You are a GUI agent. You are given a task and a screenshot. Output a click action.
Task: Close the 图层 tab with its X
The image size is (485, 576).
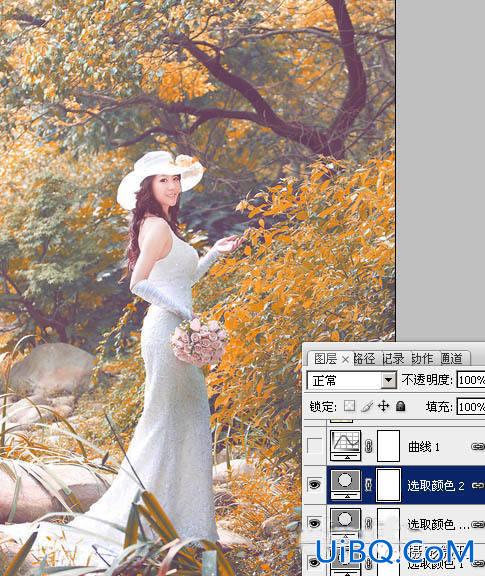[x=345, y=360]
